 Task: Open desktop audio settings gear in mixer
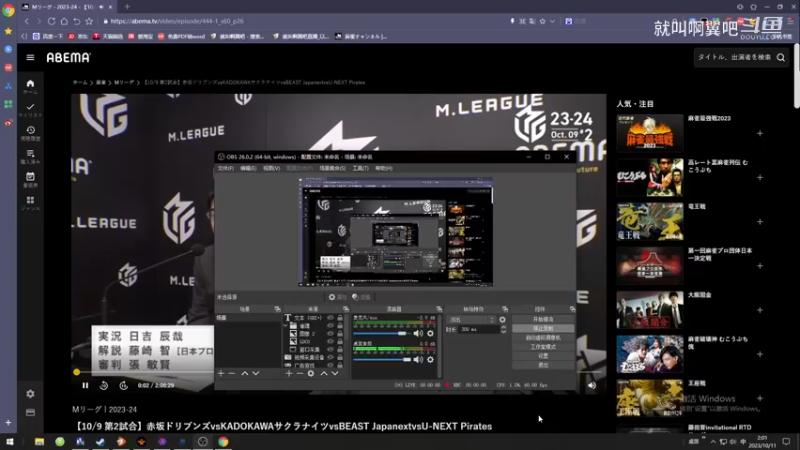tap(431, 360)
